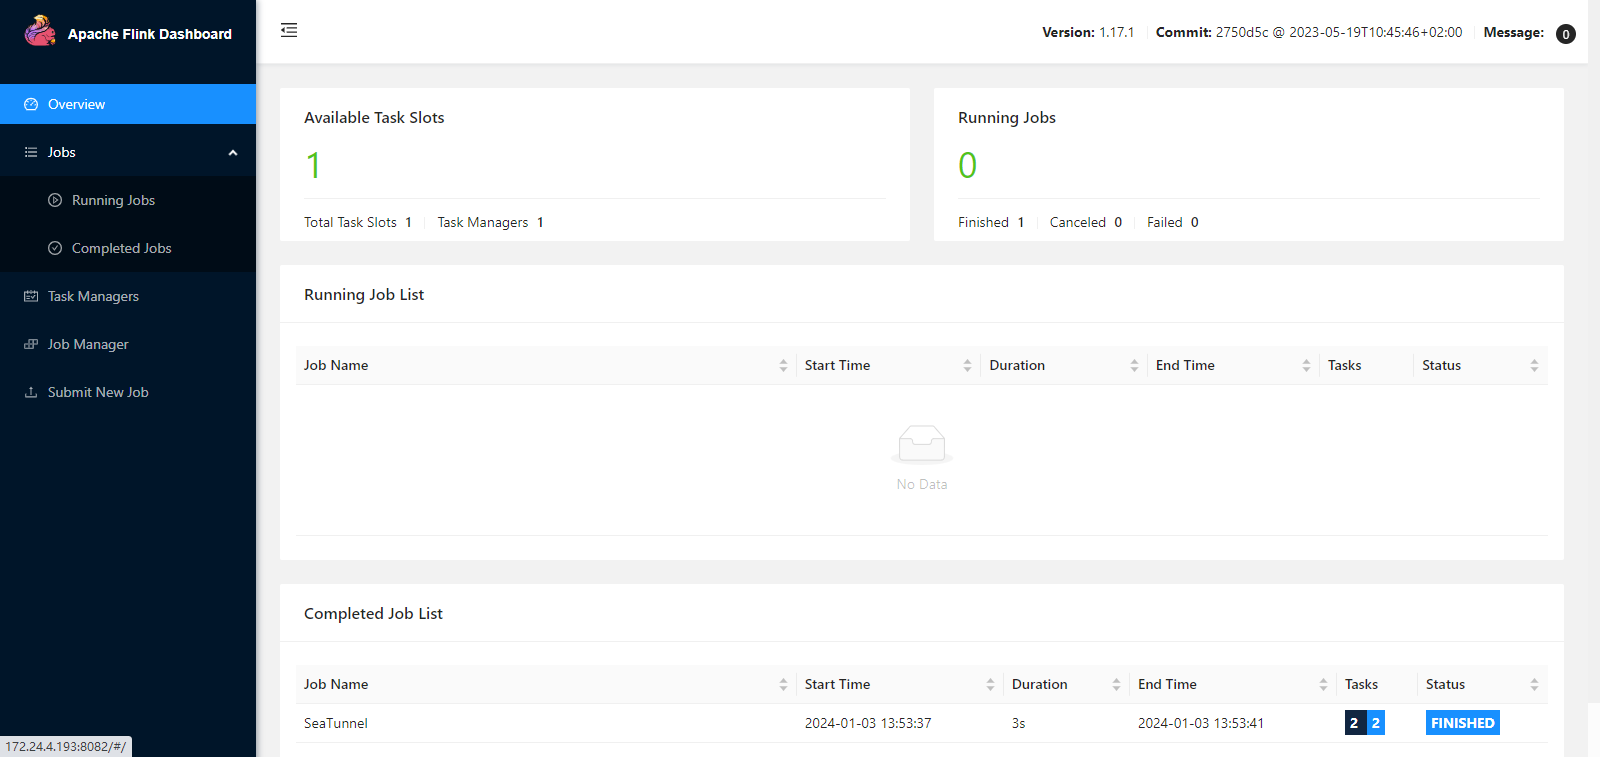This screenshot has height=757, width=1600.
Task: Open the Task Managers menu item
Action: [x=93, y=296]
